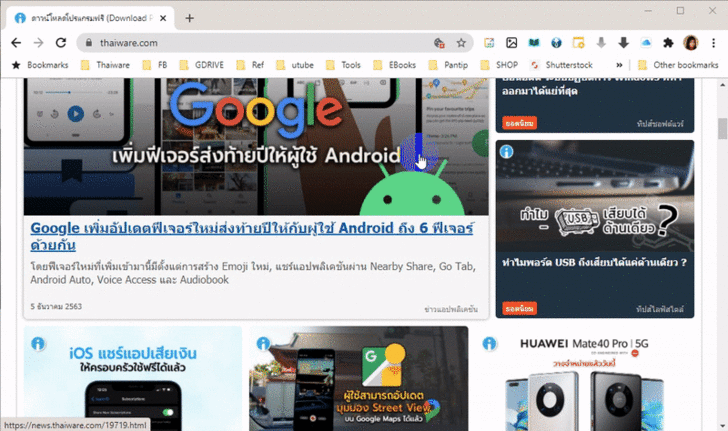Open the iOS app sharing banner
The width and height of the screenshot is (728, 431).
133,379
